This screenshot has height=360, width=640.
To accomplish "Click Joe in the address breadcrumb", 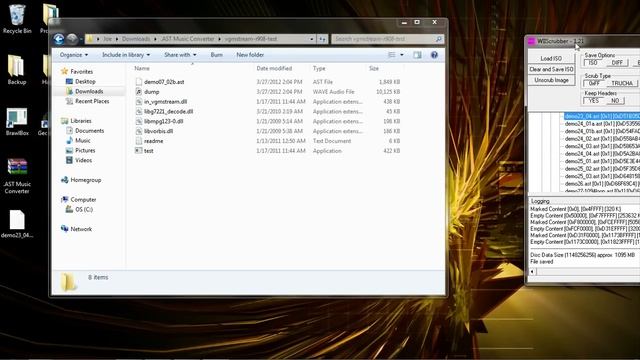I will pos(107,39).
